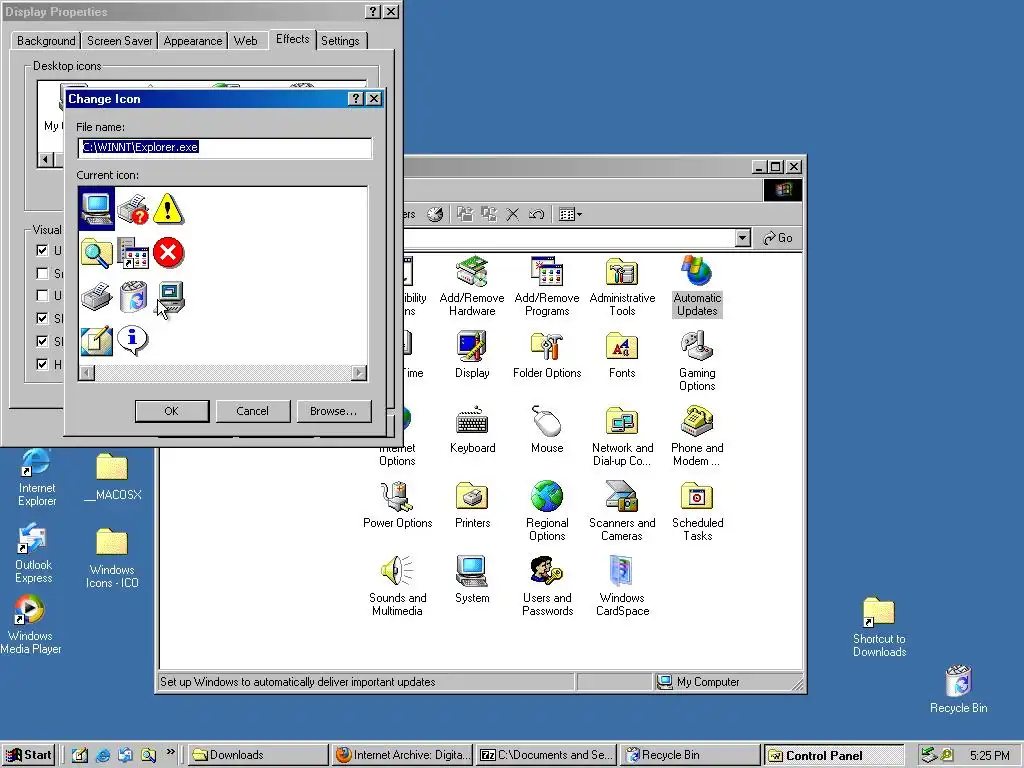The width and height of the screenshot is (1024, 768).
Task: Open the System control panel item
Action: click(472, 580)
